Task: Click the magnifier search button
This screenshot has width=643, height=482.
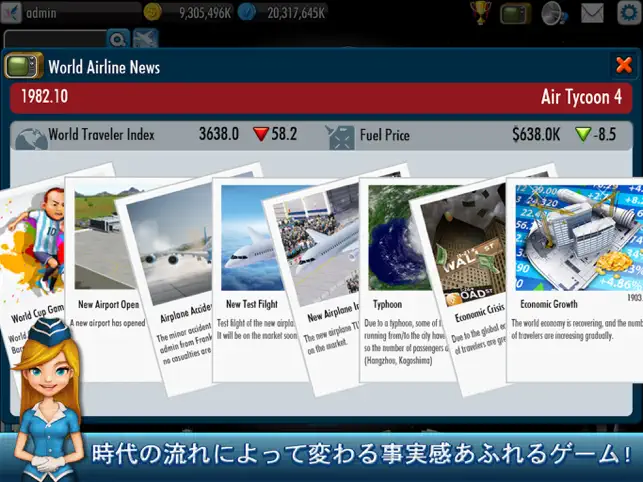Action: (x=118, y=39)
